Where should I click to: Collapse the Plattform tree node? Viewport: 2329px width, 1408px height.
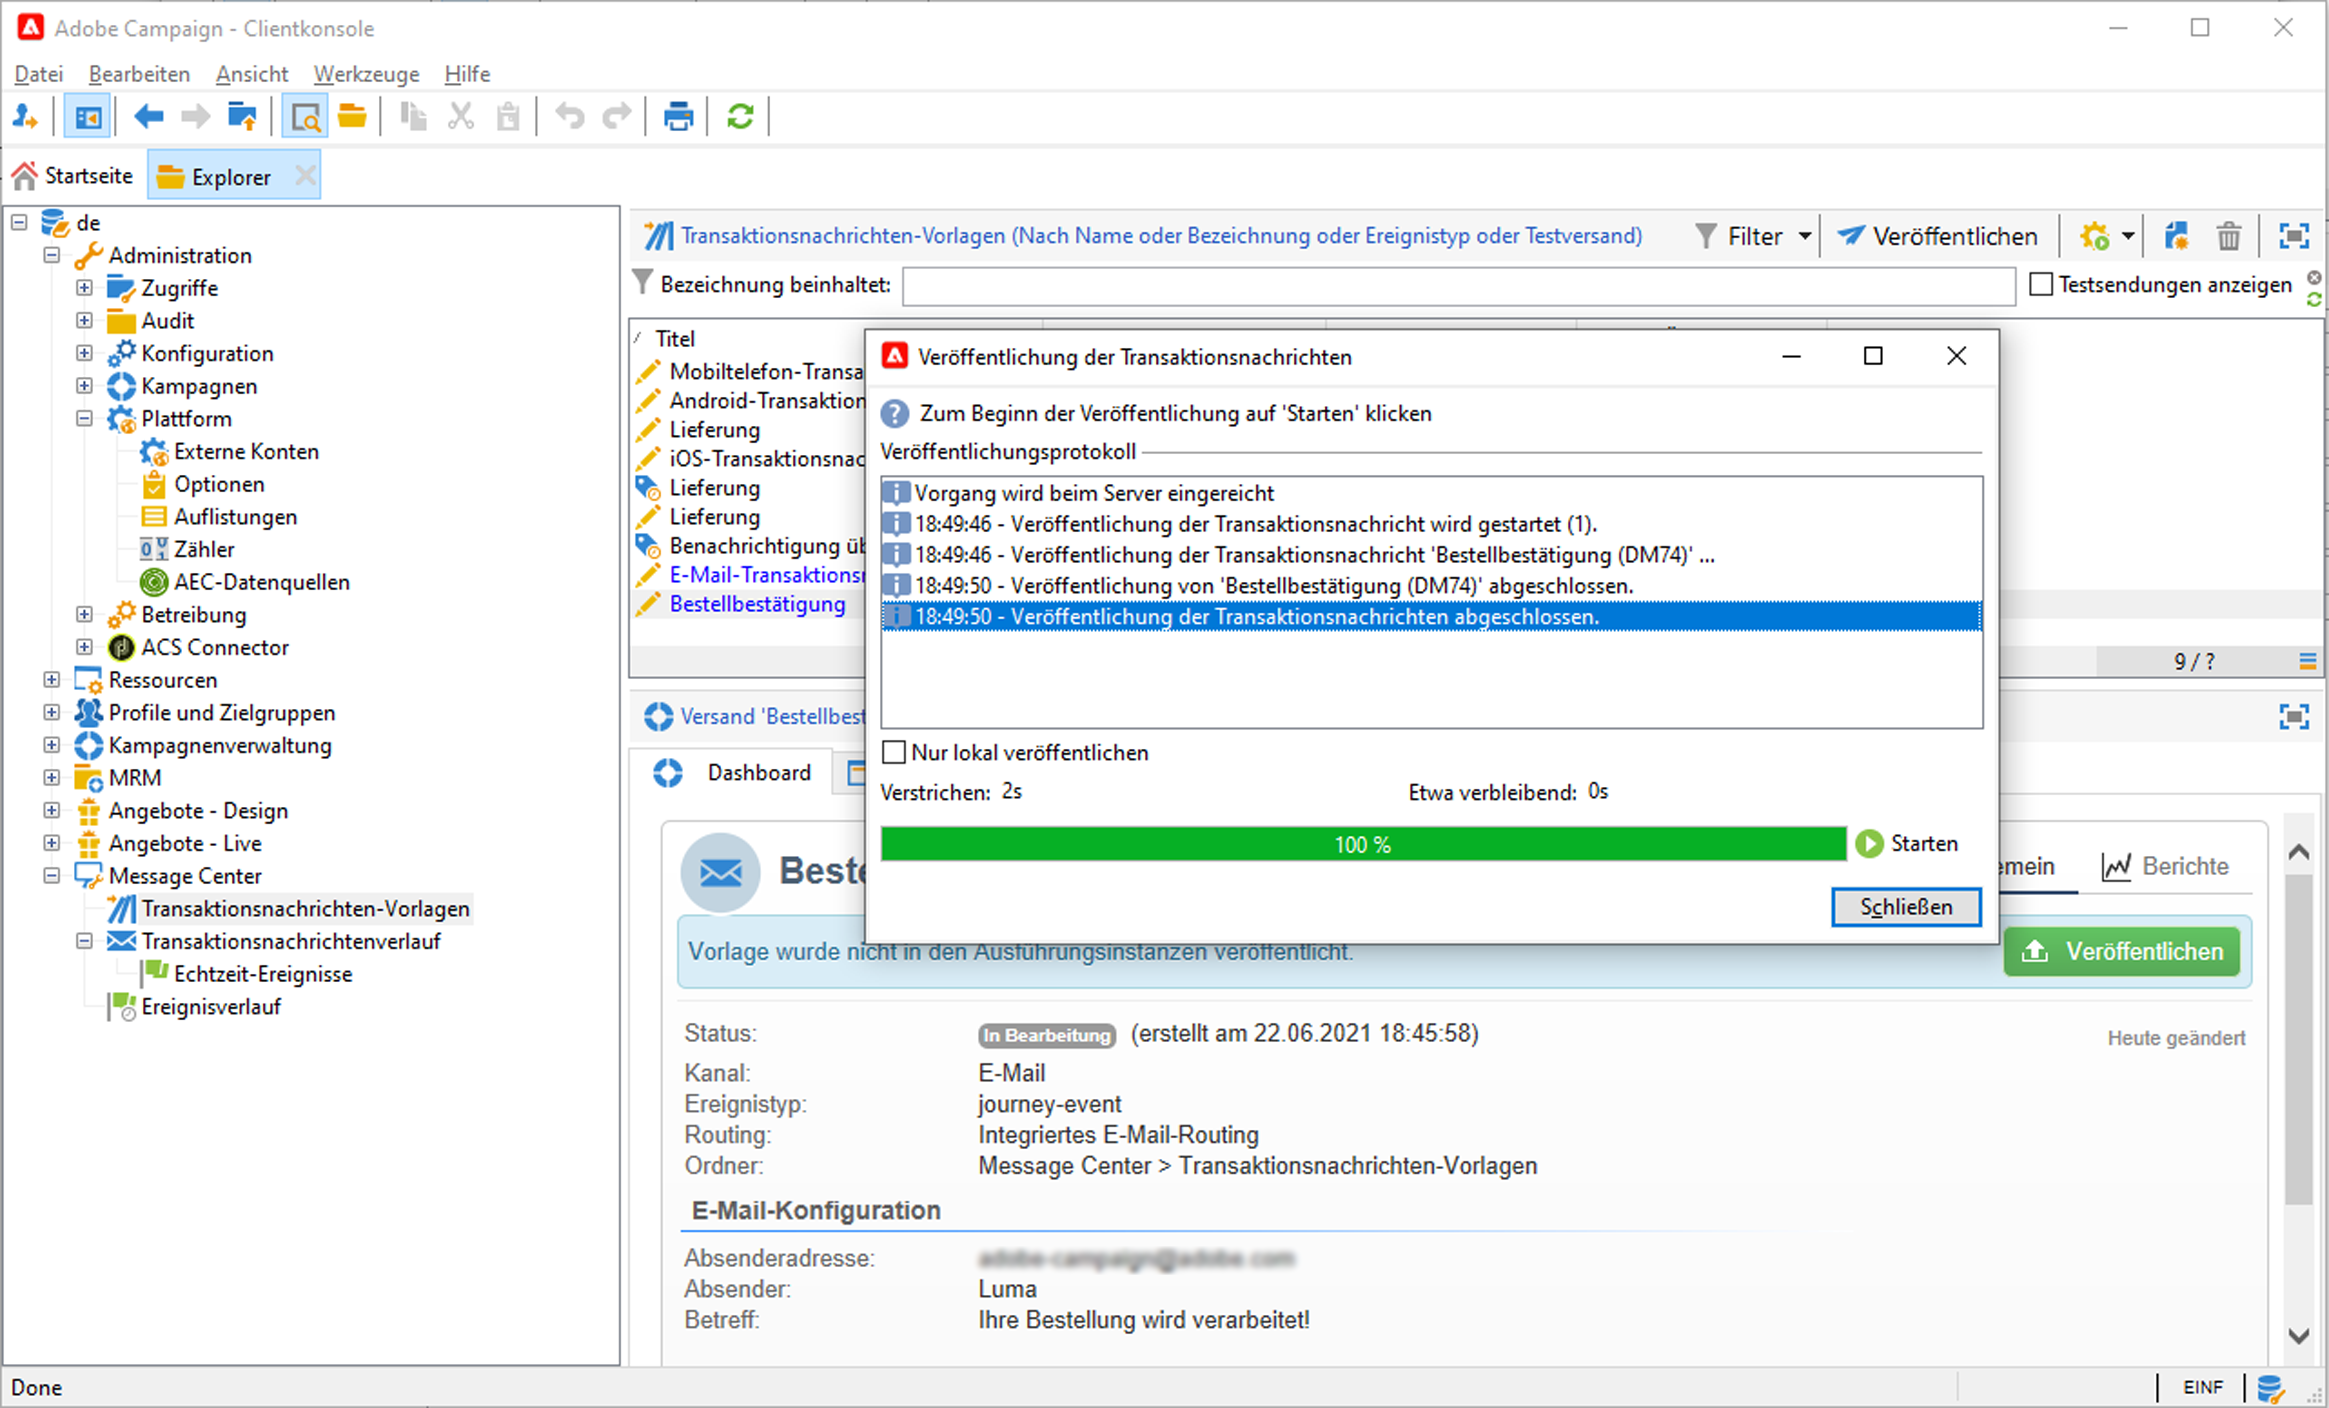pyautogui.click(x=85, y=419)
